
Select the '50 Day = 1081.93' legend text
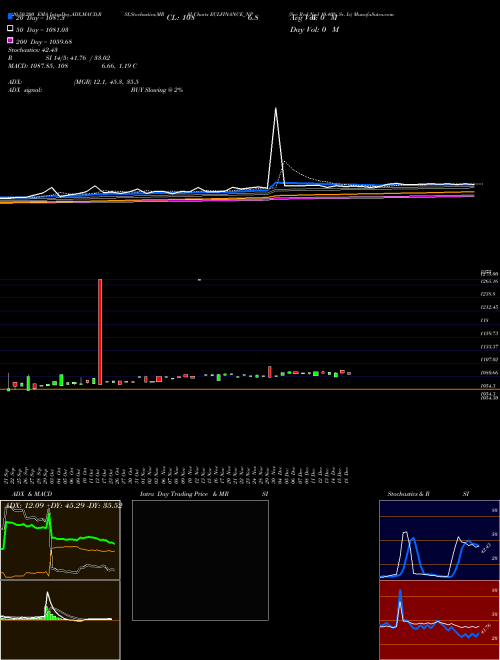[x=42, y=30]
